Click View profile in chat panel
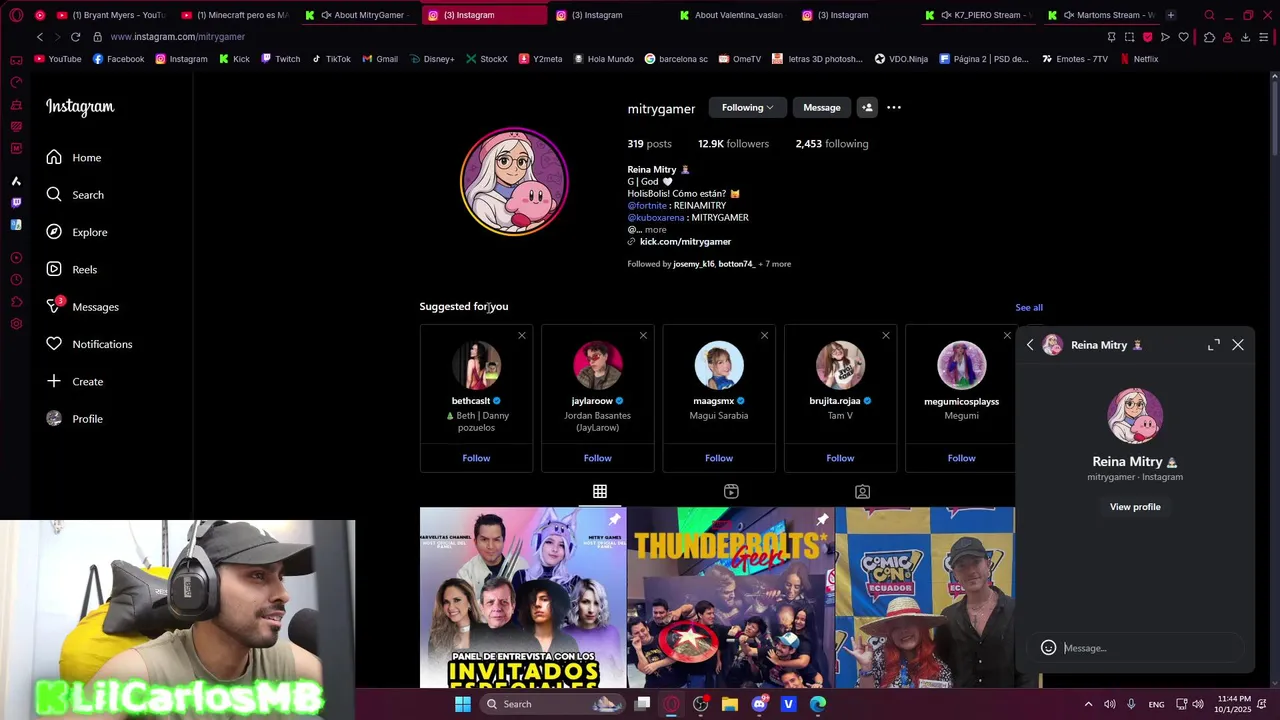1280x720 pixels. (x=1135, y=507)
